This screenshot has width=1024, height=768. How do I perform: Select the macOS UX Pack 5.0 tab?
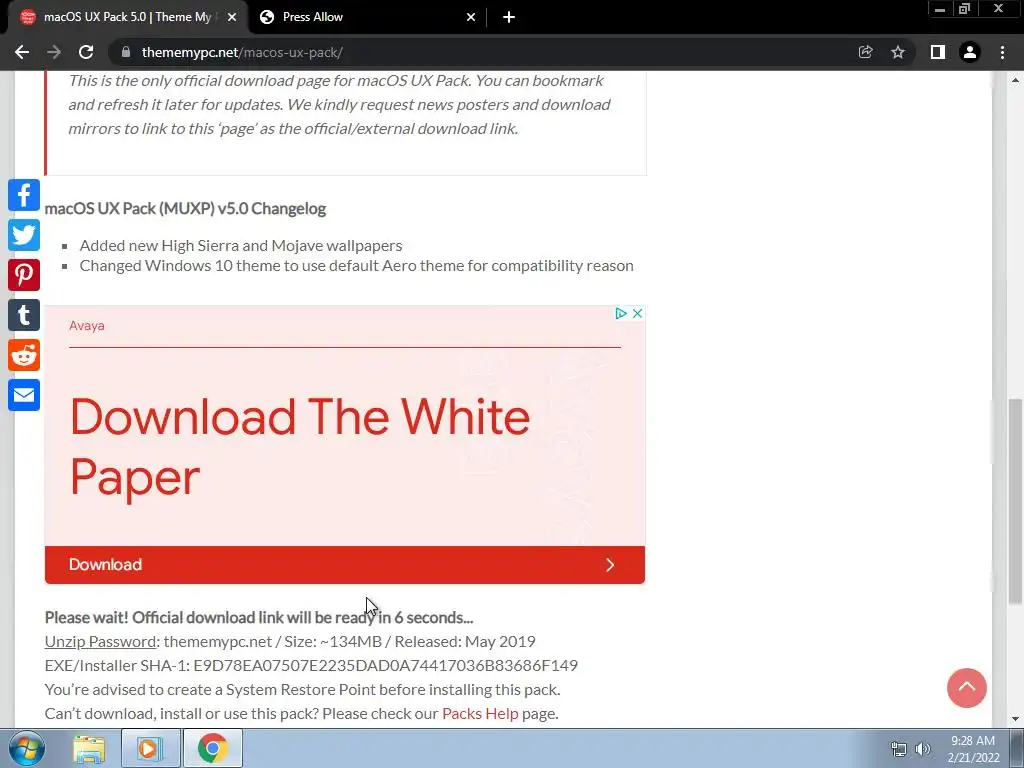pos(127,17)
